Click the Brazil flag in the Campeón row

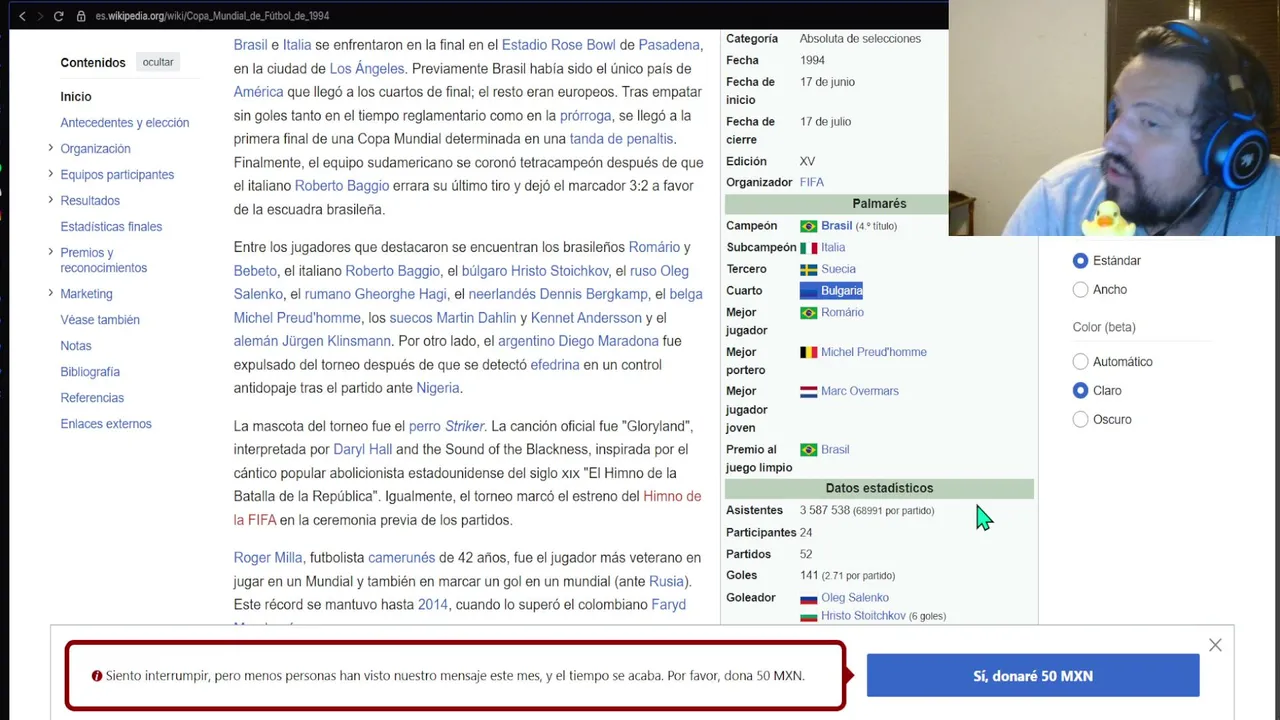pos(809,226)
